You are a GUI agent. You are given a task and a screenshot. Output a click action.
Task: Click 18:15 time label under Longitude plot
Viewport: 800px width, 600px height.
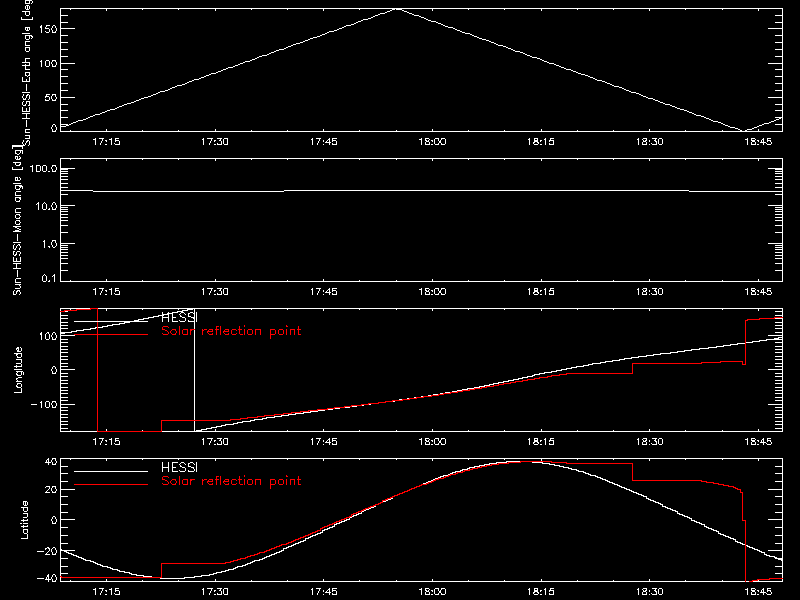pyautogui.click(x=541, y=442)
